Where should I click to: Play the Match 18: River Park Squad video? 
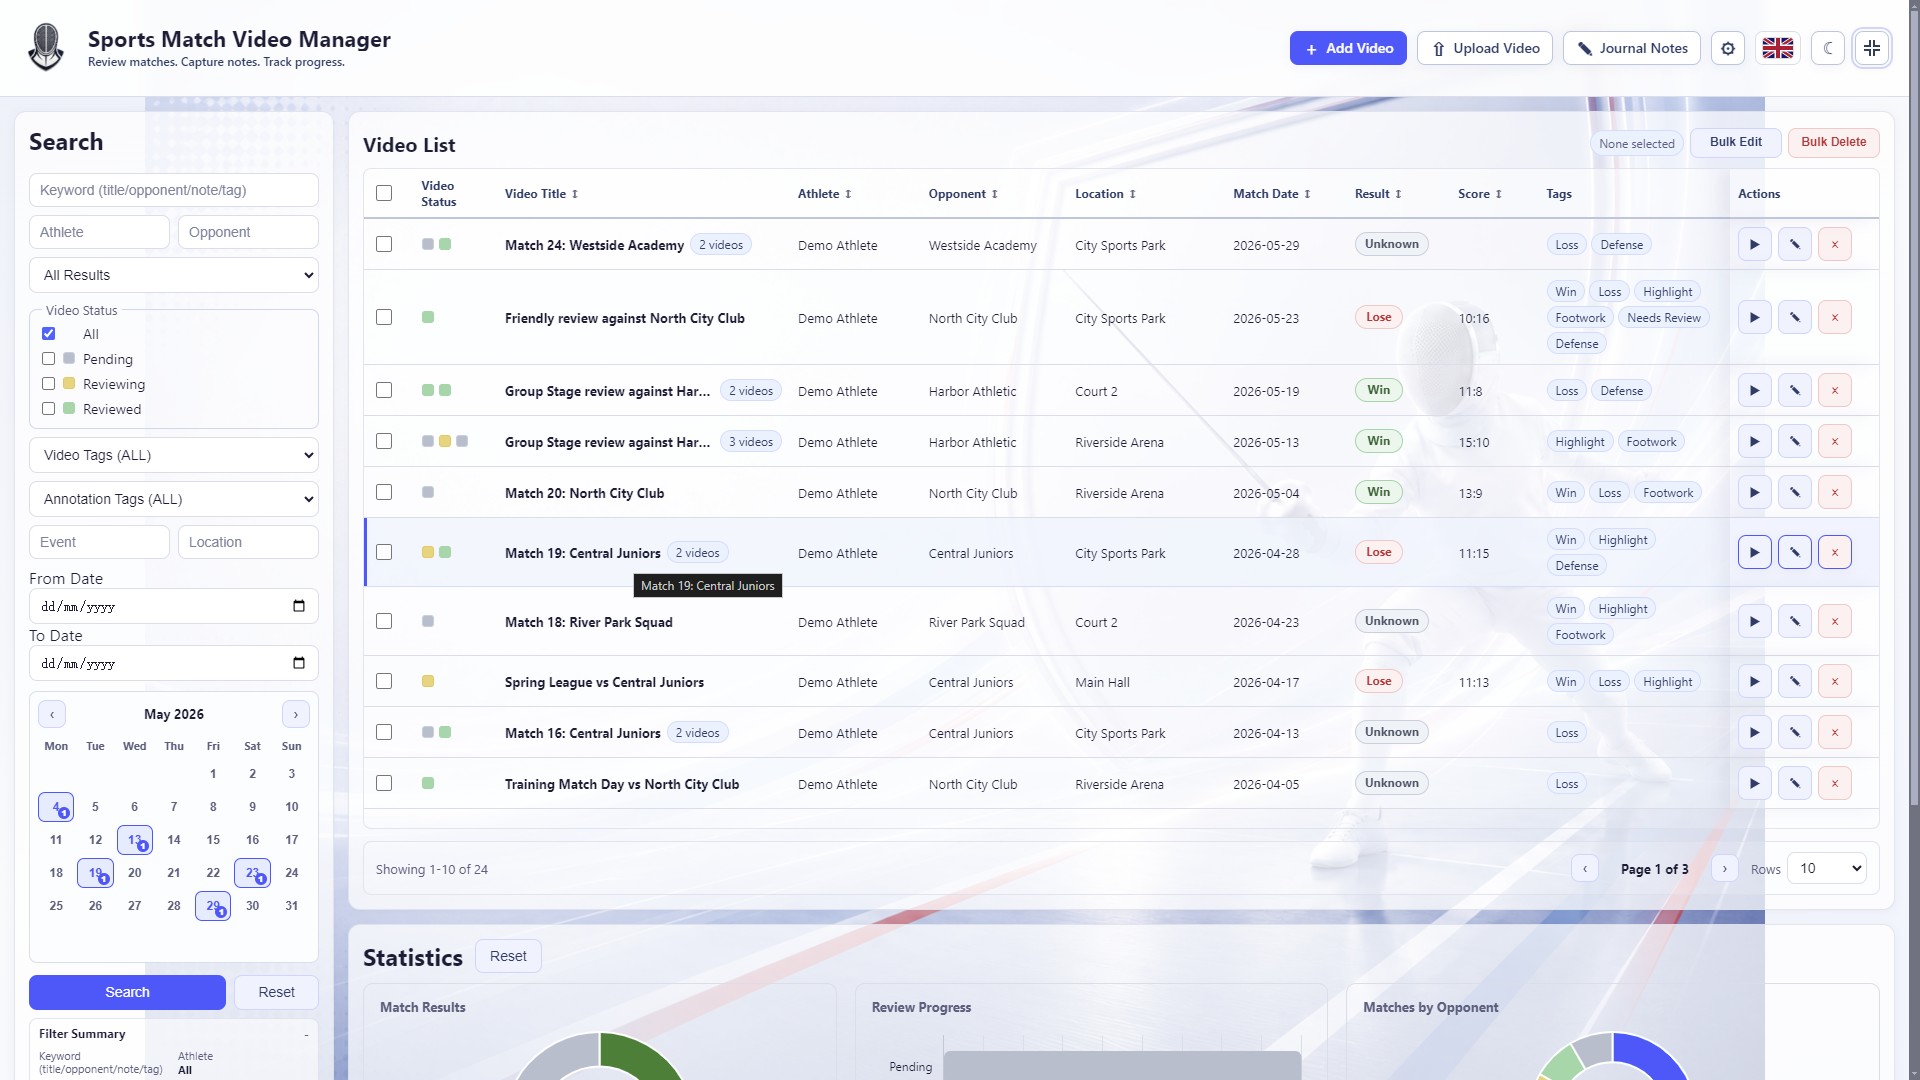click(x=1755, y=622)
